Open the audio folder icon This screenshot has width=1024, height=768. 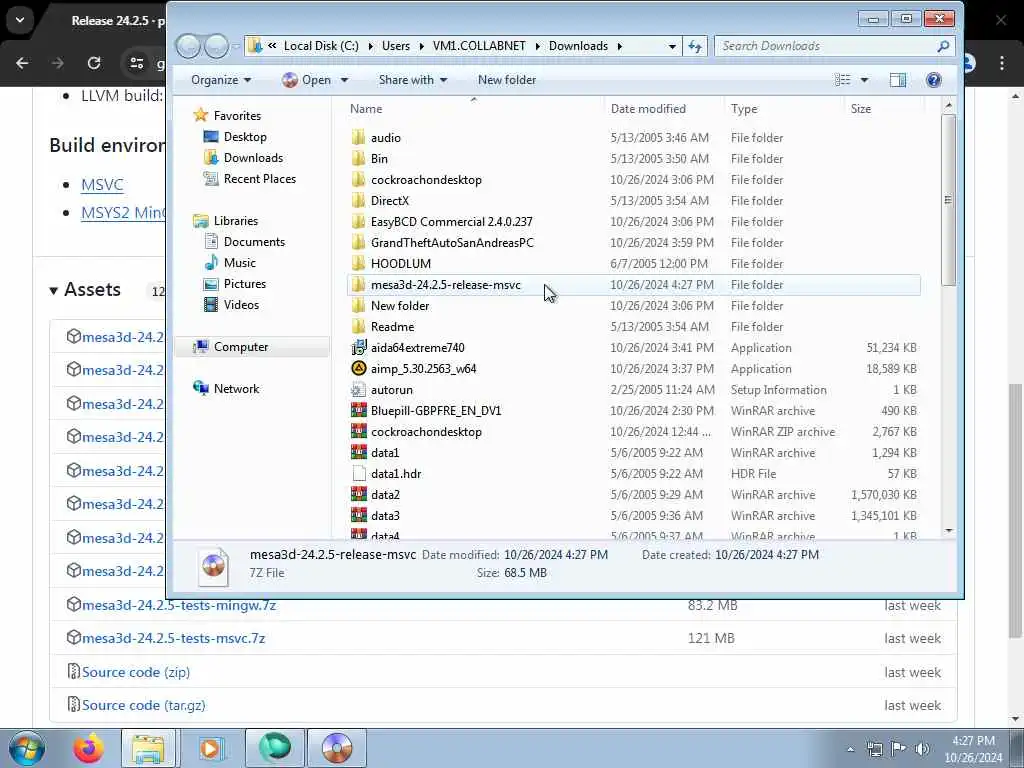pyautogui.click(x=359, y=138)
